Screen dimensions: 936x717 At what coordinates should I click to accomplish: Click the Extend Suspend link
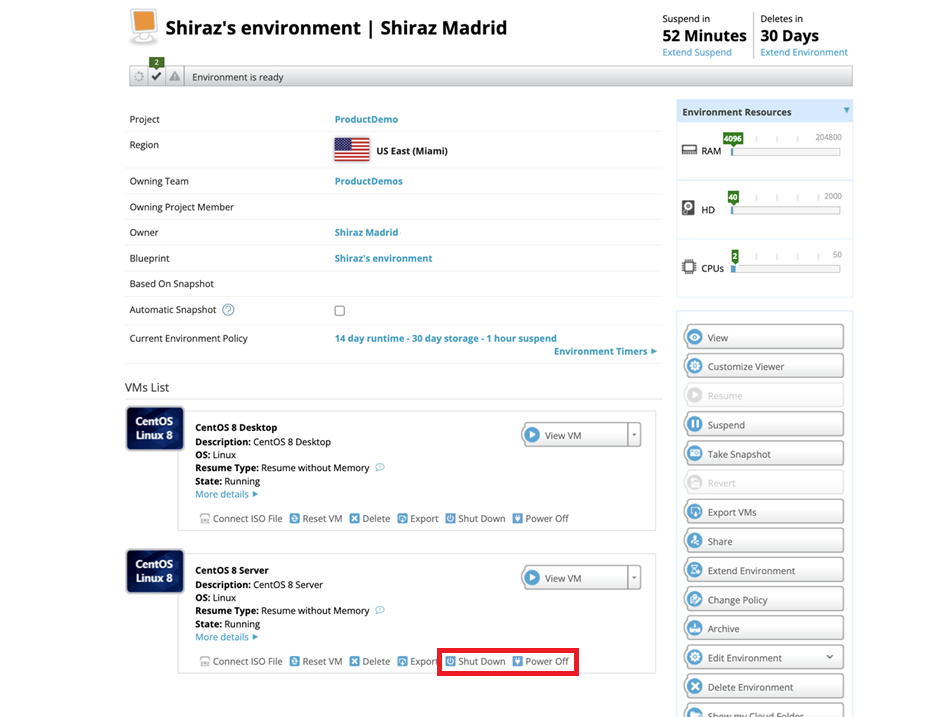[697, 52]
